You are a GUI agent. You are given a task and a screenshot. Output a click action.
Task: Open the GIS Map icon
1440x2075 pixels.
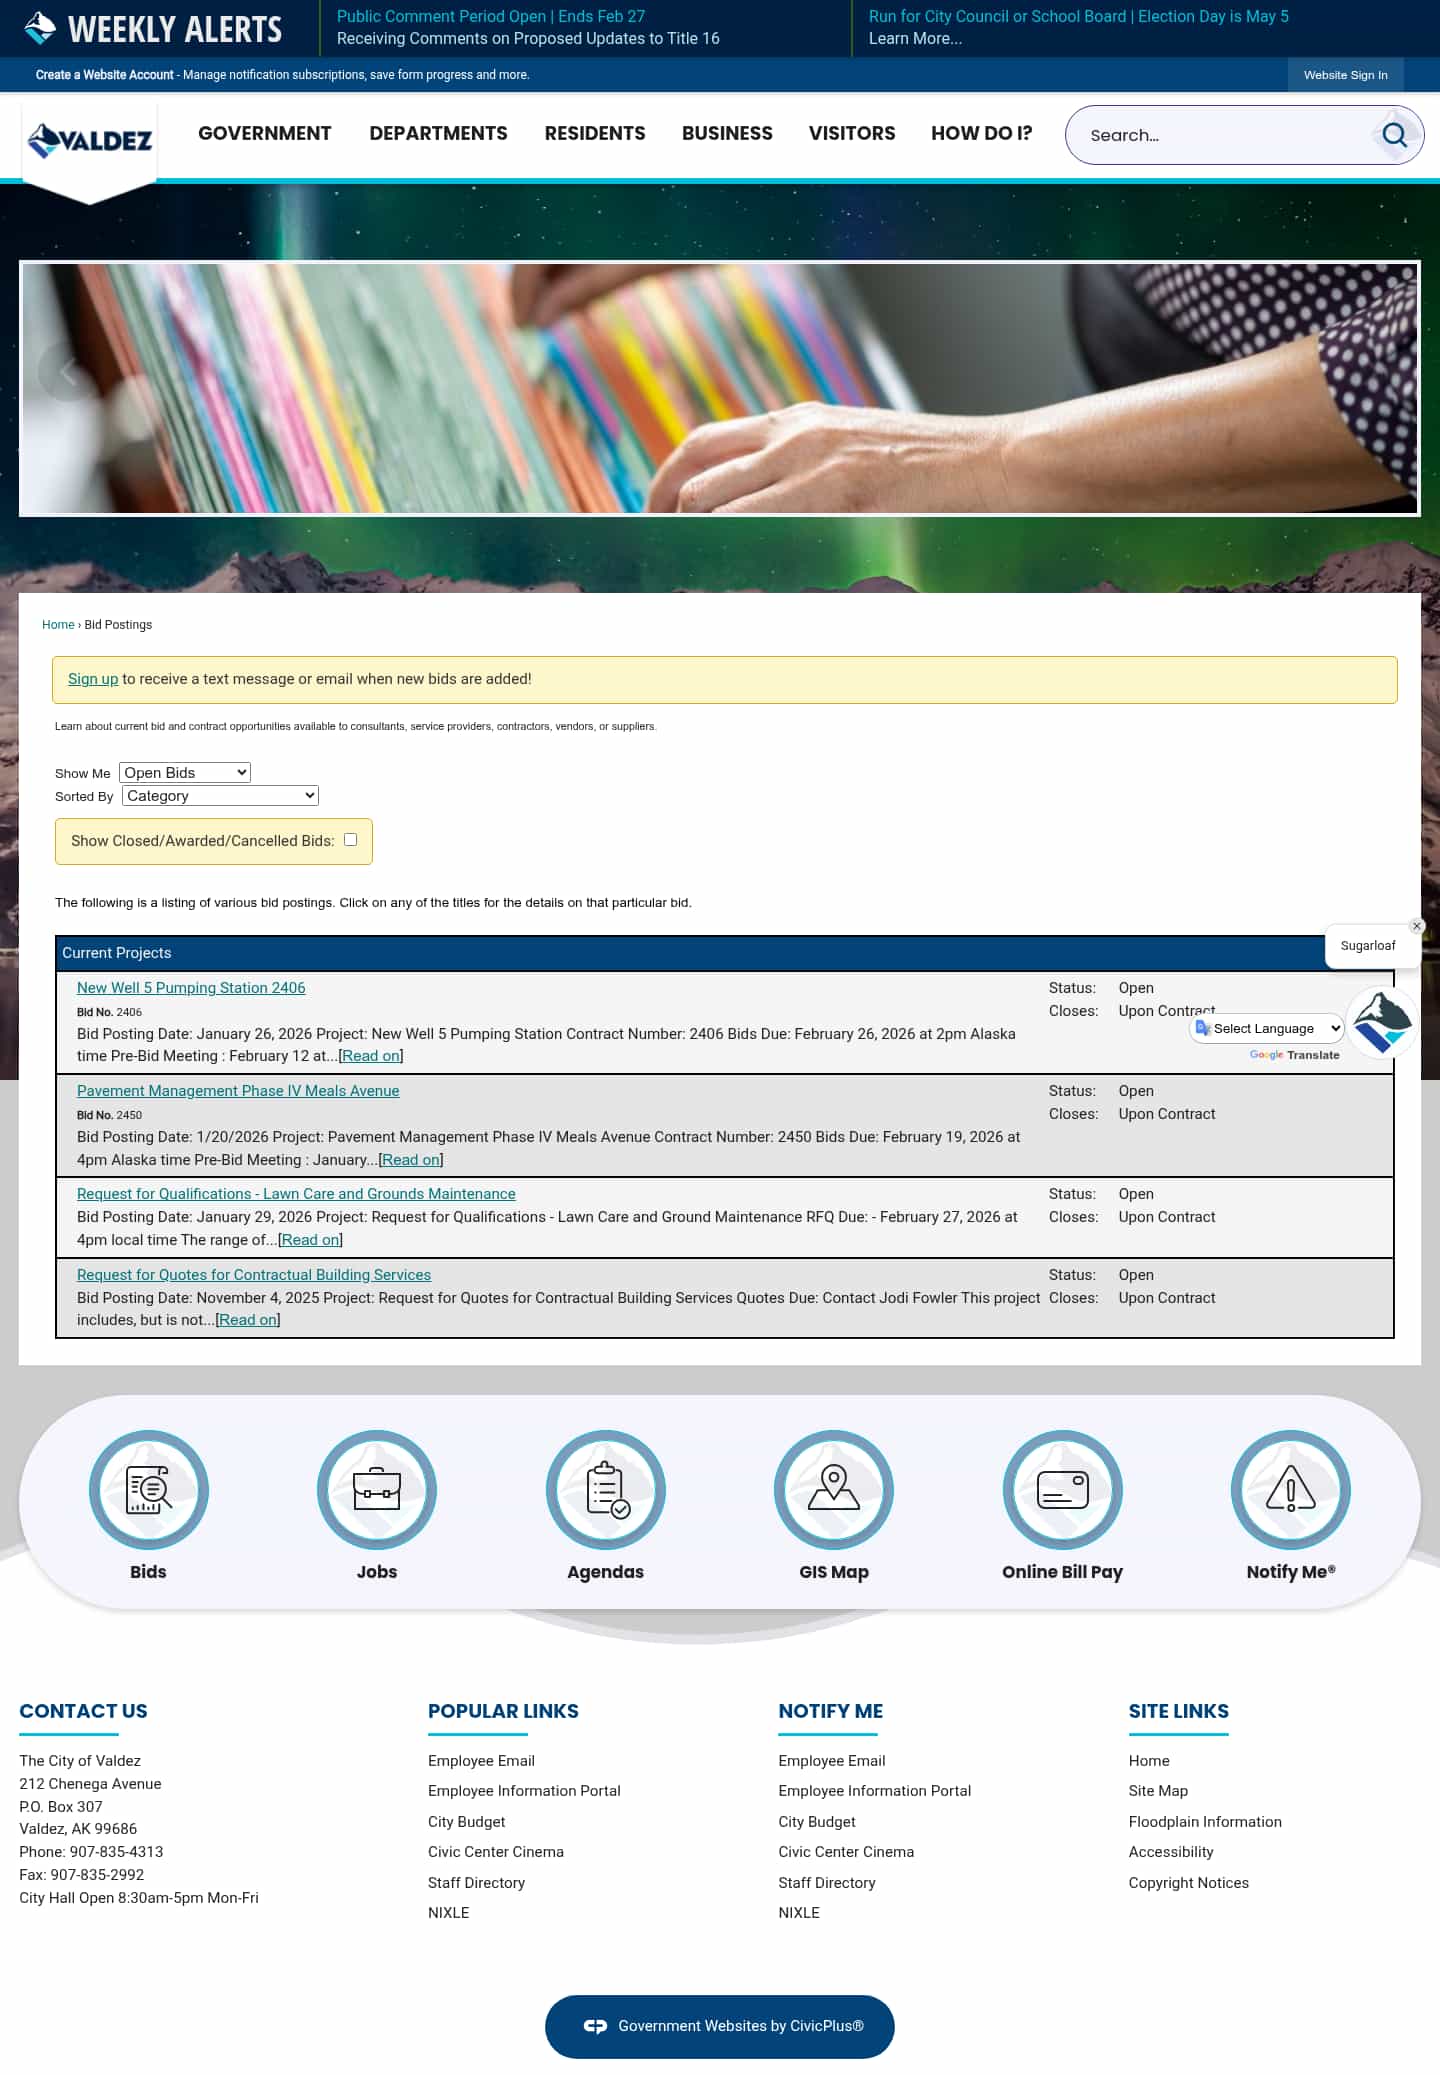[x=834, y=1490]
